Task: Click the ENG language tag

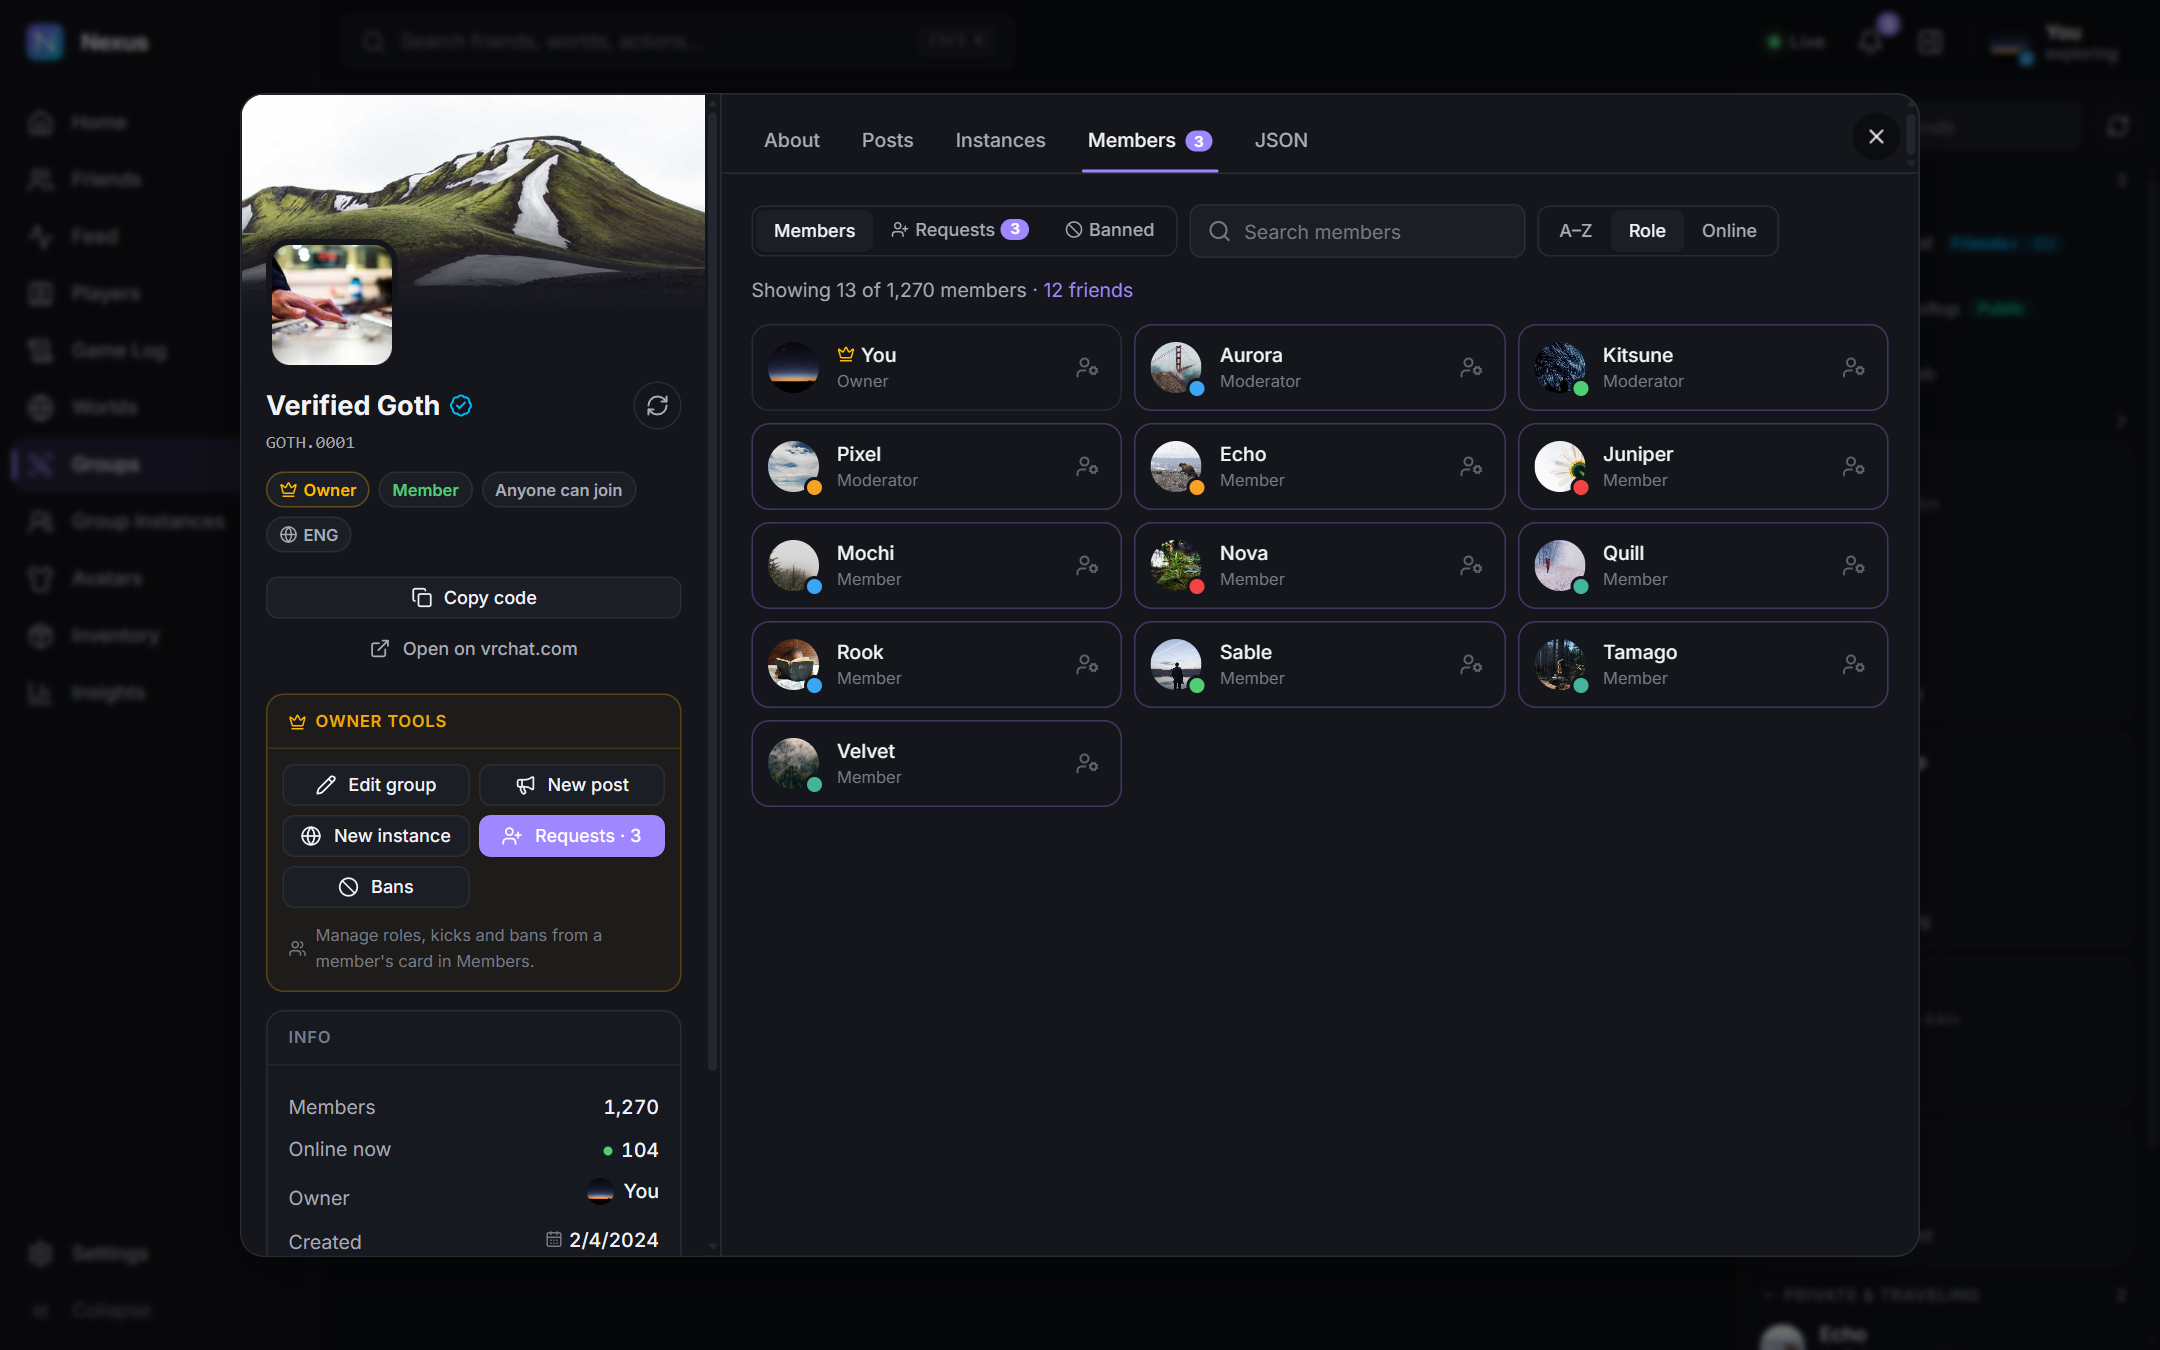Action: point(309,535)
